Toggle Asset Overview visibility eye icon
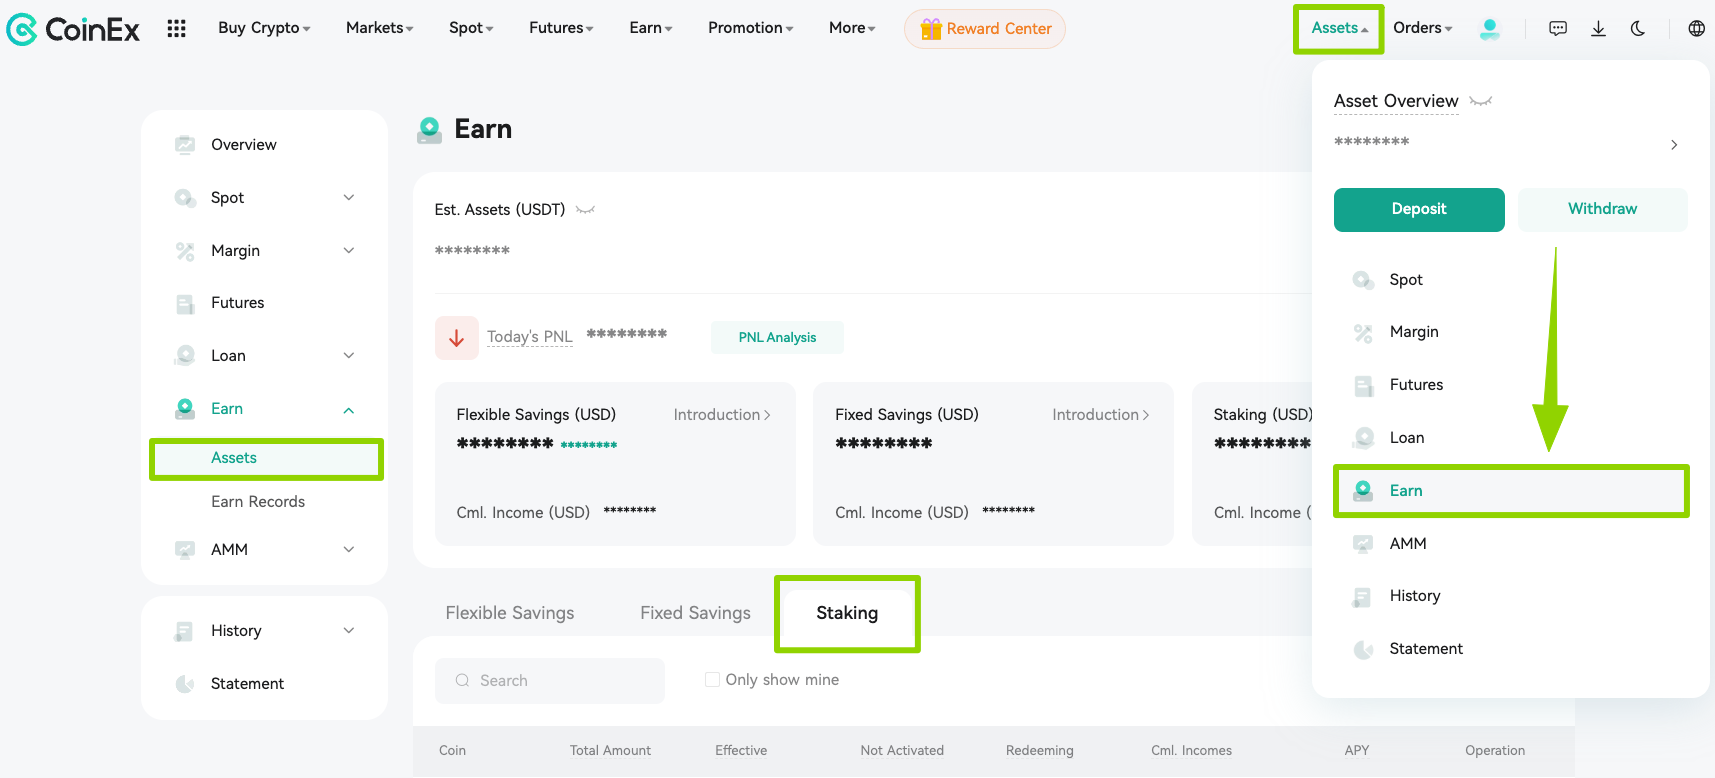The width and height of the screenshot is (1715, 778). click(1481, 101)
